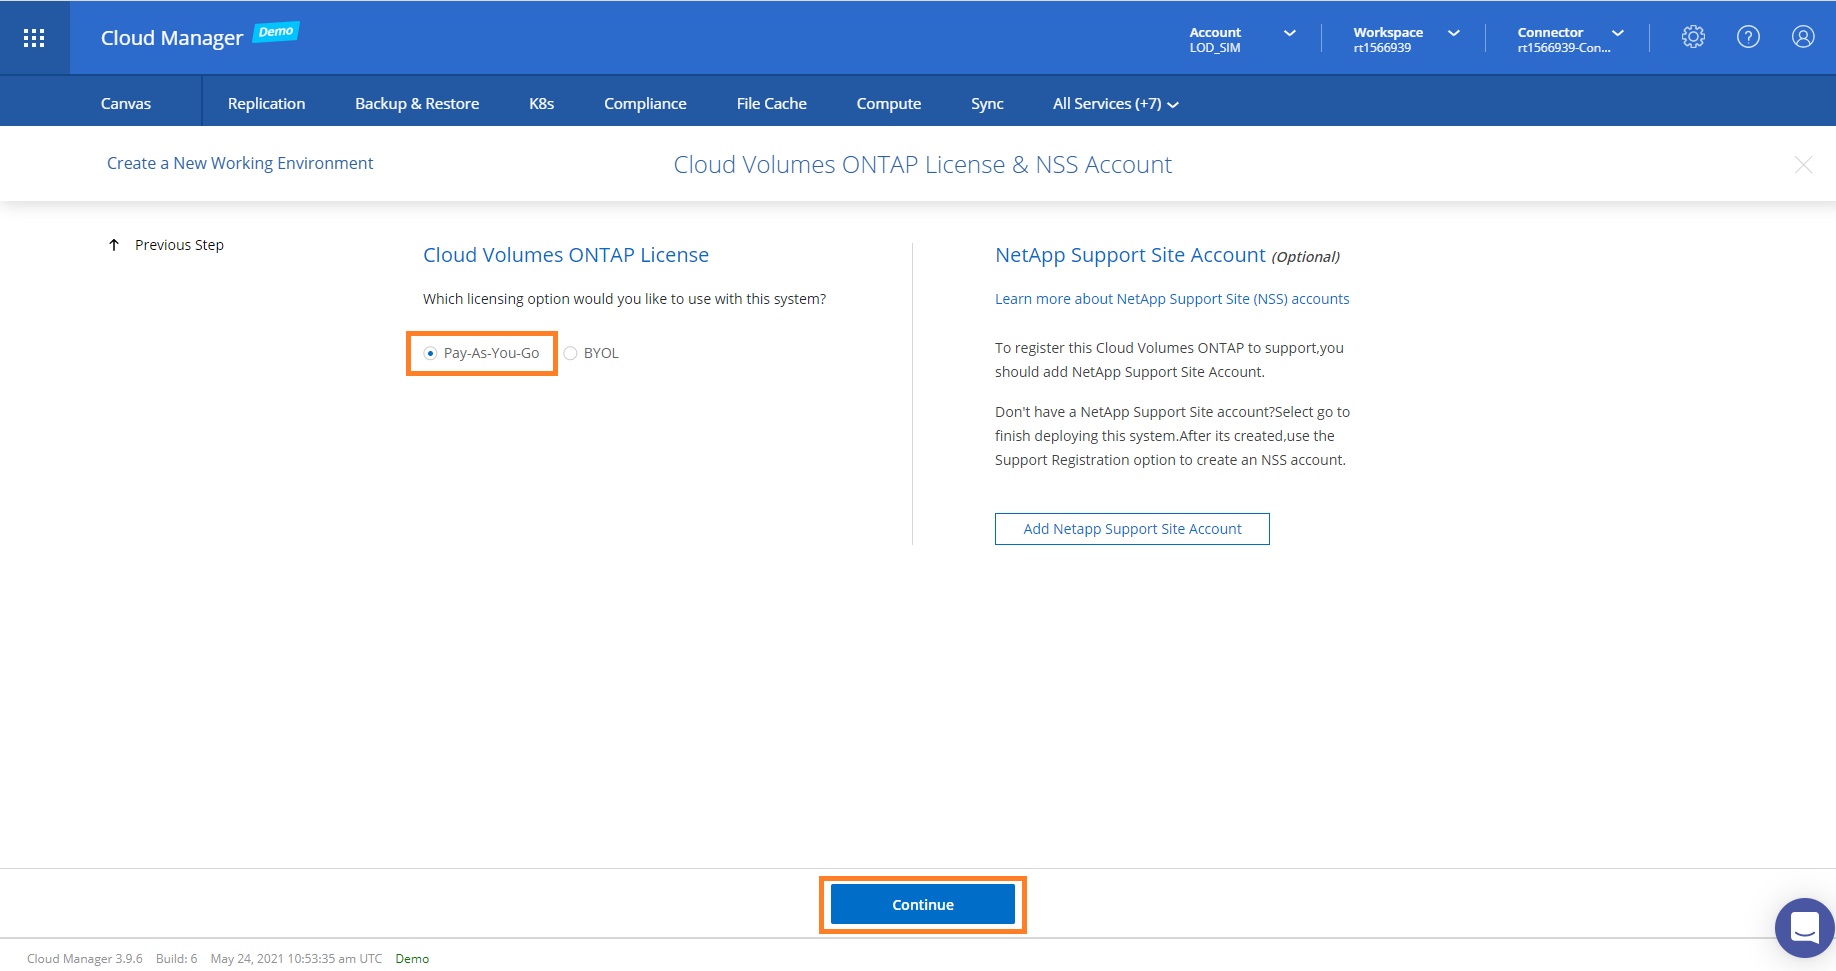Viewport: 1836px width, 971px height.
Task: Go to the Backup & Restore tab
Action: click(417, 104)
